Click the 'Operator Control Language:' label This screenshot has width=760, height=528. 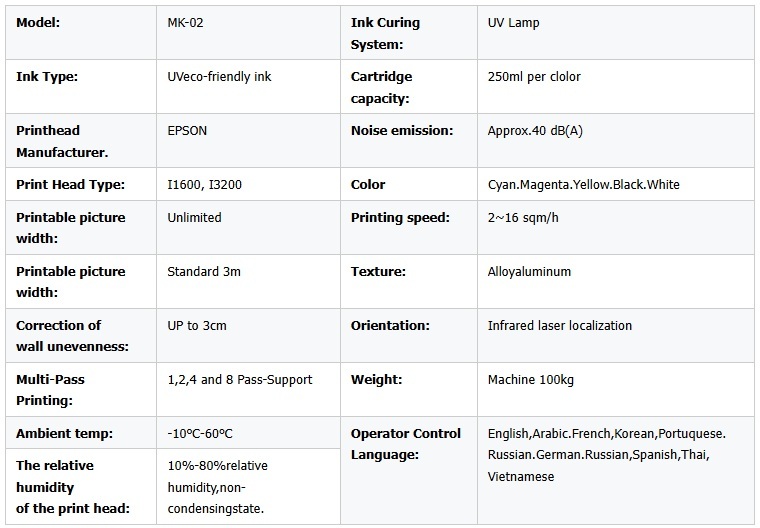click(406, 443)
